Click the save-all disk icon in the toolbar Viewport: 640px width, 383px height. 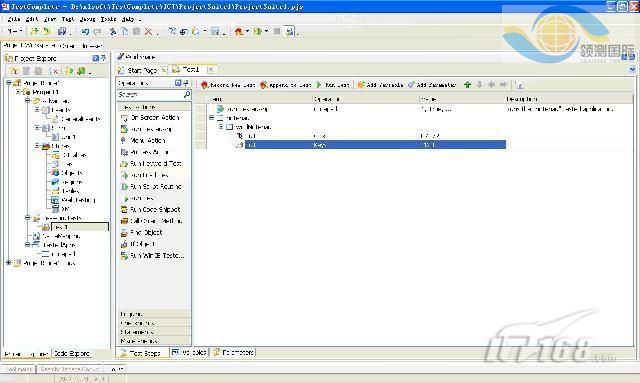(x=62, y=31)
